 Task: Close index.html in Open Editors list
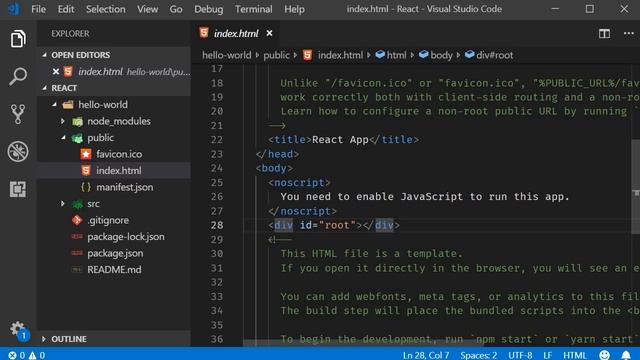56,72
